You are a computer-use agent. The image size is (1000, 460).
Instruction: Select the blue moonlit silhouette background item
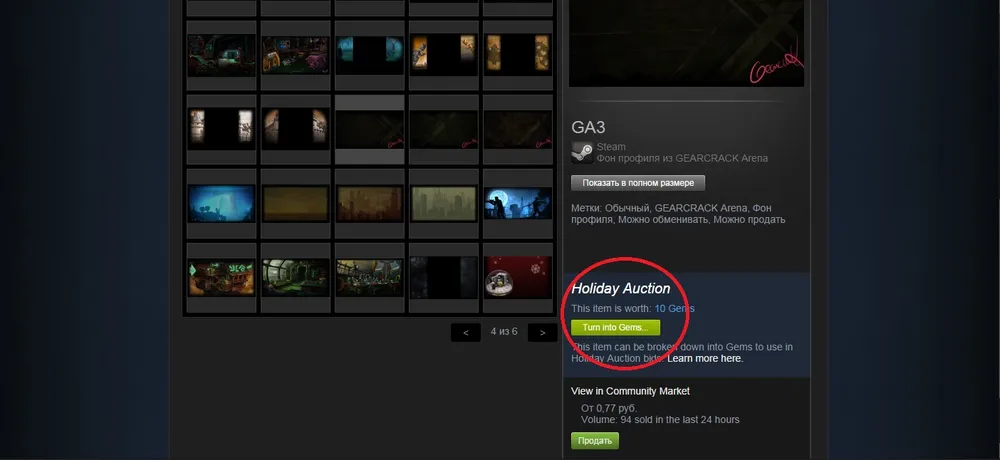pyautogui.click(x=518, y=204)
